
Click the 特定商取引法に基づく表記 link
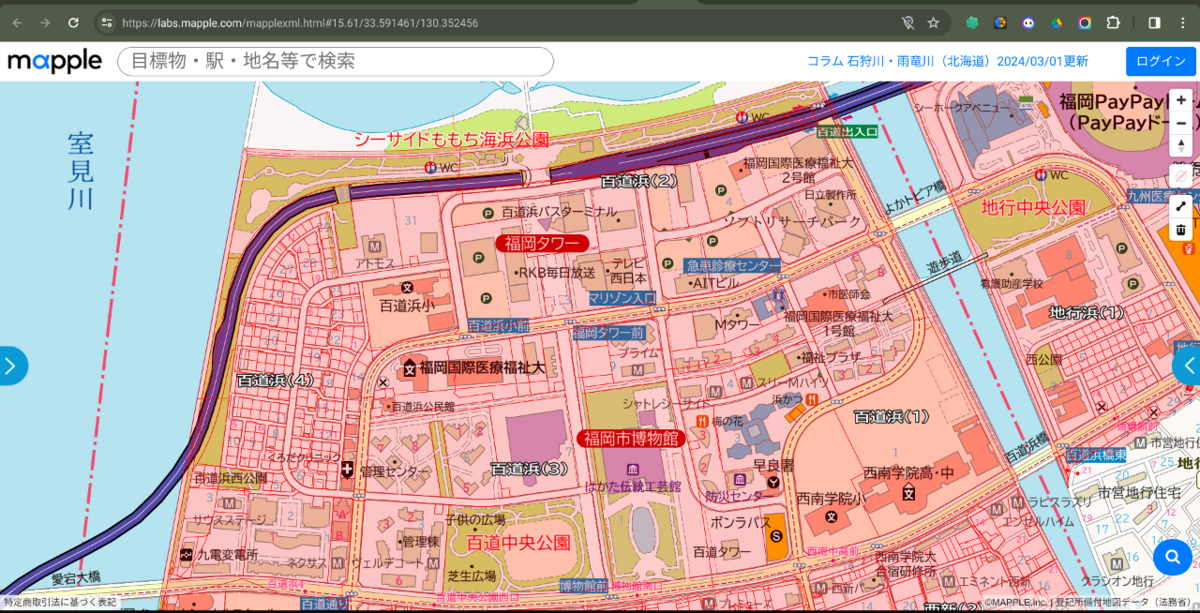[x=59, y=602]
